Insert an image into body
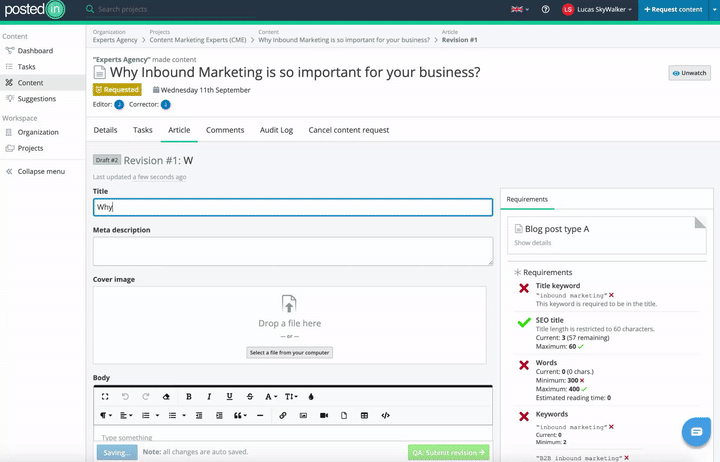This screenshot has height=462, width=720. point(303,415)
